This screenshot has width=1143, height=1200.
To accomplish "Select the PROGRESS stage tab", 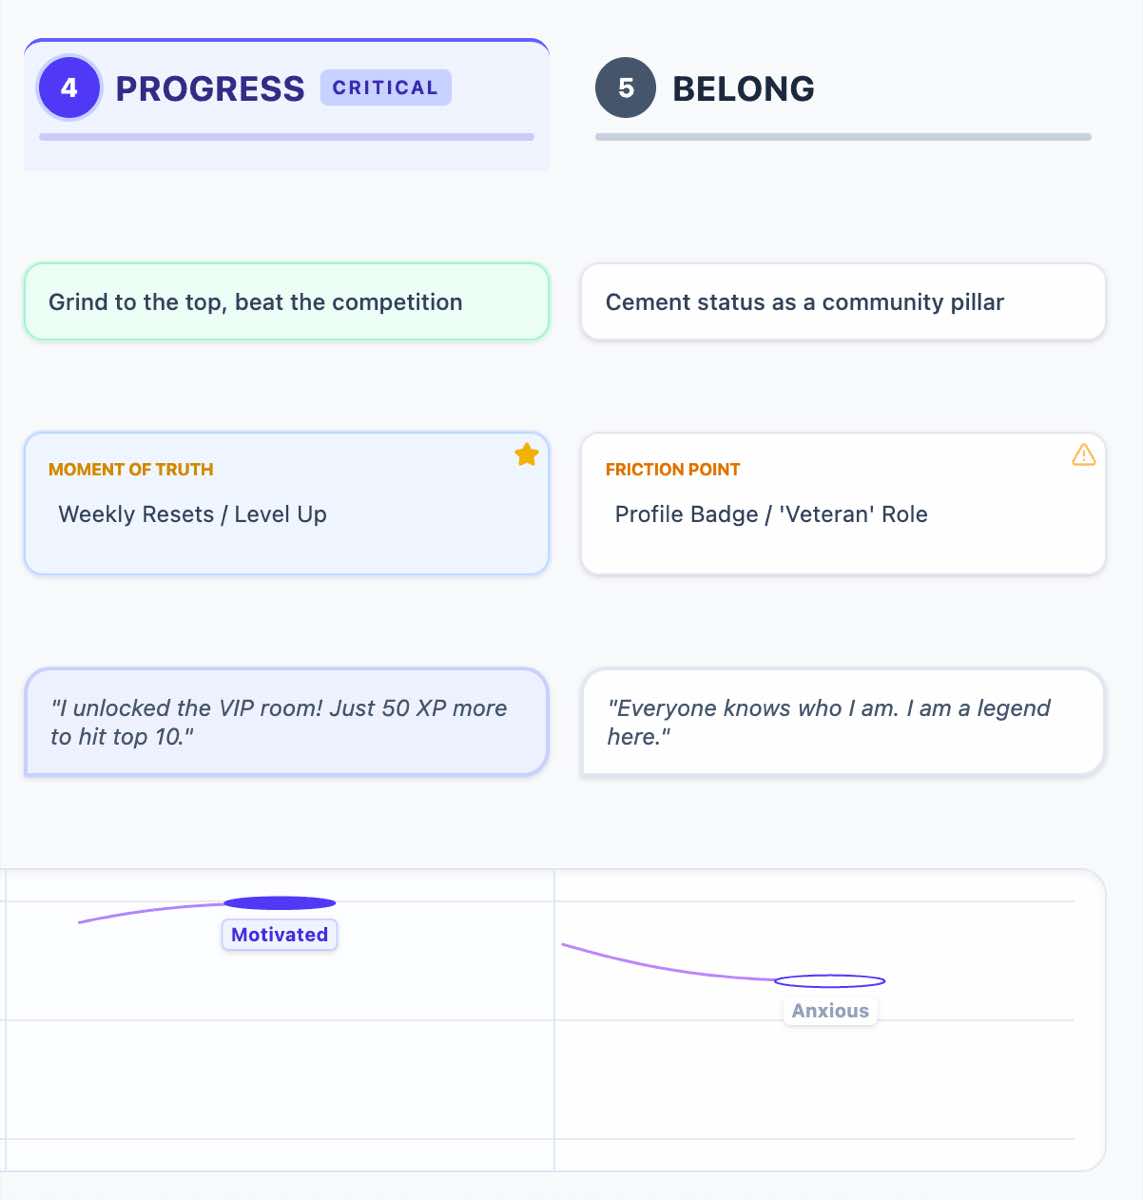I will pos(210,89).
